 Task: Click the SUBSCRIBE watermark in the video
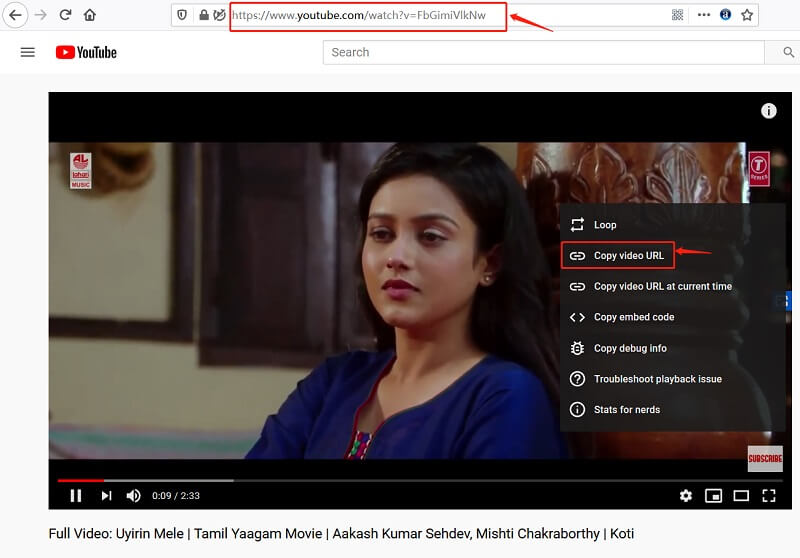[x=765, y=459]
